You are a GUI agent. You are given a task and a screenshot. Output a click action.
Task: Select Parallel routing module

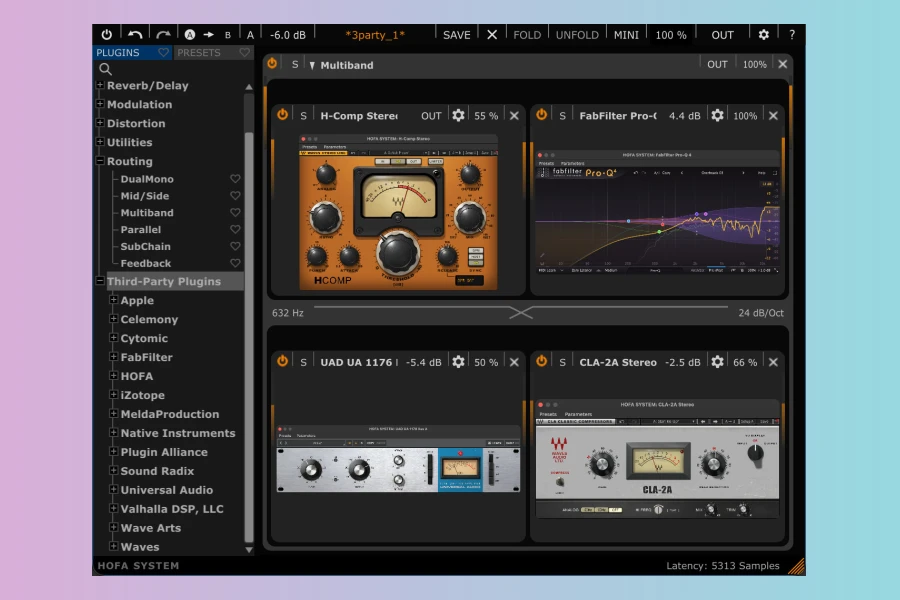click(x=141, y=230)
